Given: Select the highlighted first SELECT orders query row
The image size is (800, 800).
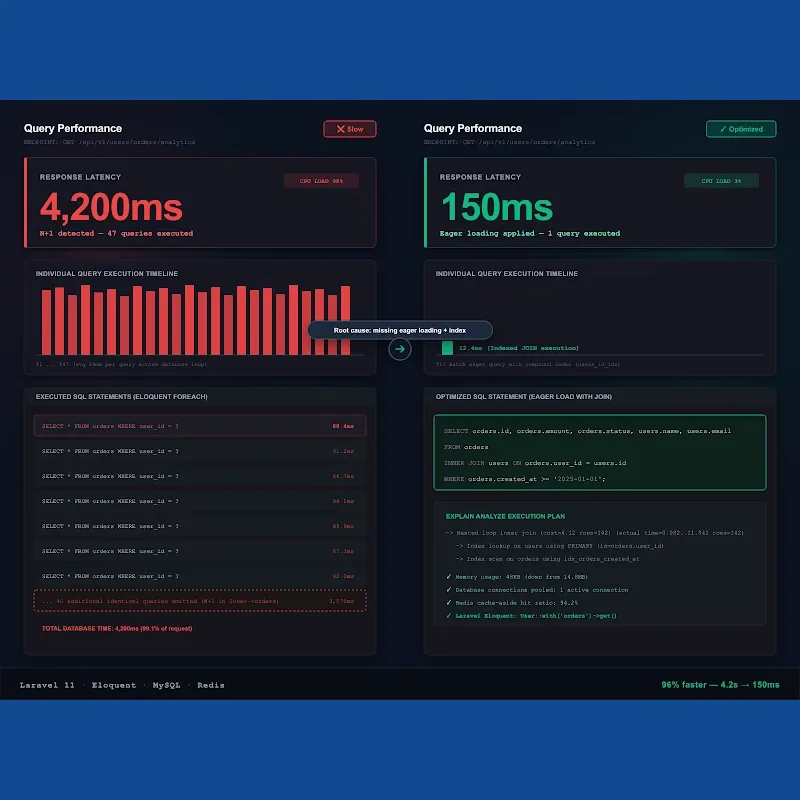Looking at the screenshot, I should click(x=200, y=426).
